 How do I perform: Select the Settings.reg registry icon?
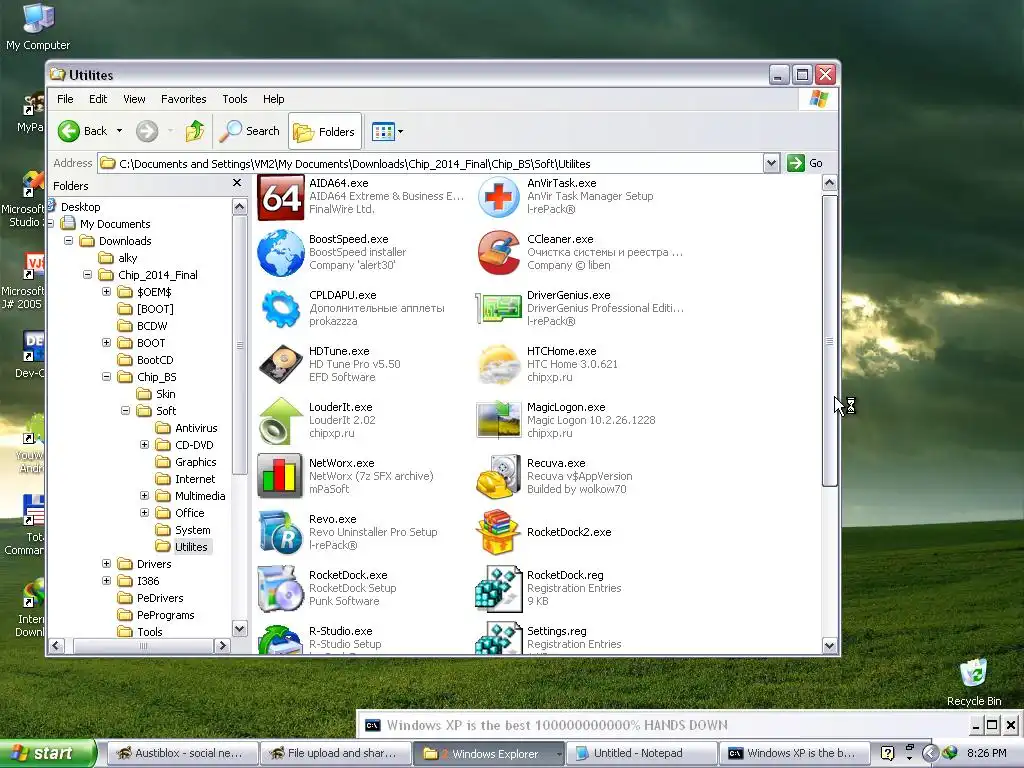point(498,638)
